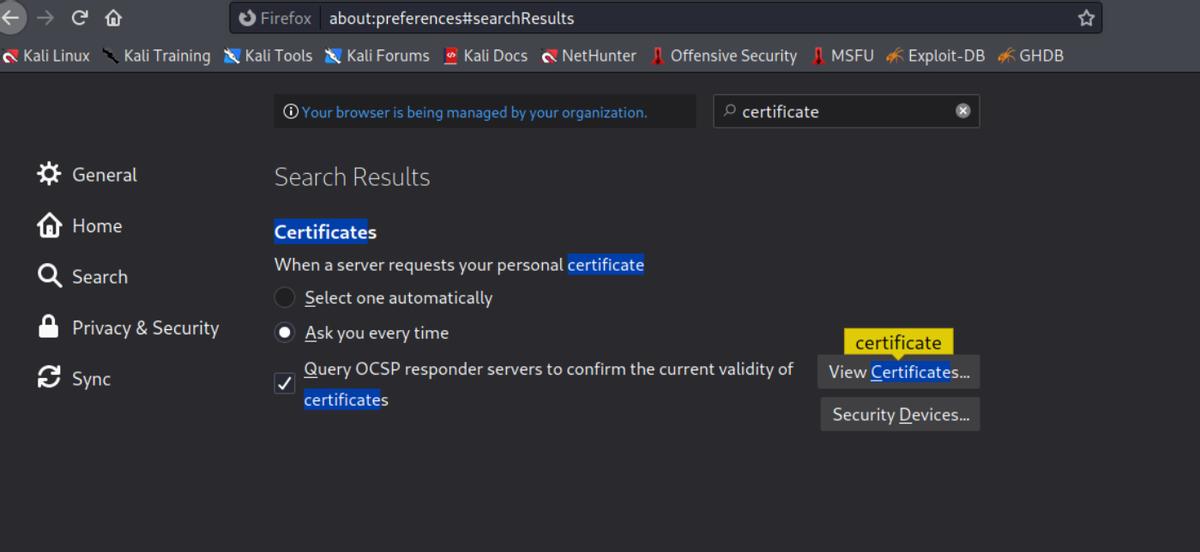Open the Home preferences category
The height and width of the screenshot is (552, 1200).
[79, 226]
